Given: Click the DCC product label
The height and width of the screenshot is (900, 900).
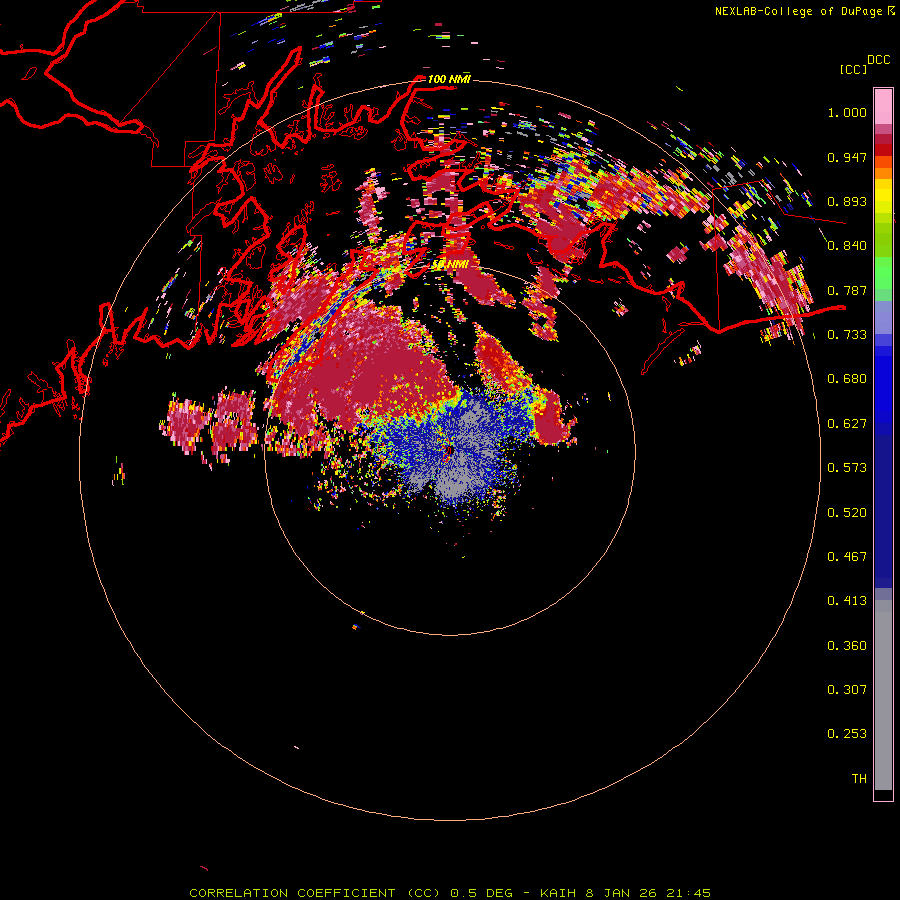Looking at the screenshot, I should coord(879,60).
